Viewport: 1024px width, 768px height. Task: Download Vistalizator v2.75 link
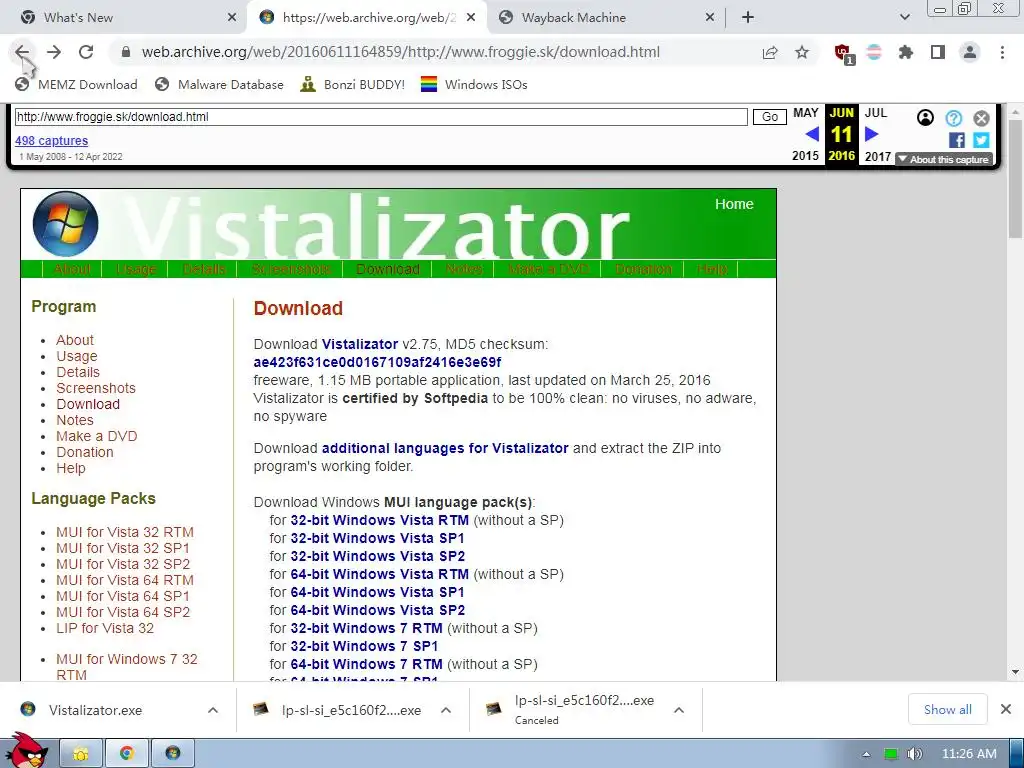(360, 344)
